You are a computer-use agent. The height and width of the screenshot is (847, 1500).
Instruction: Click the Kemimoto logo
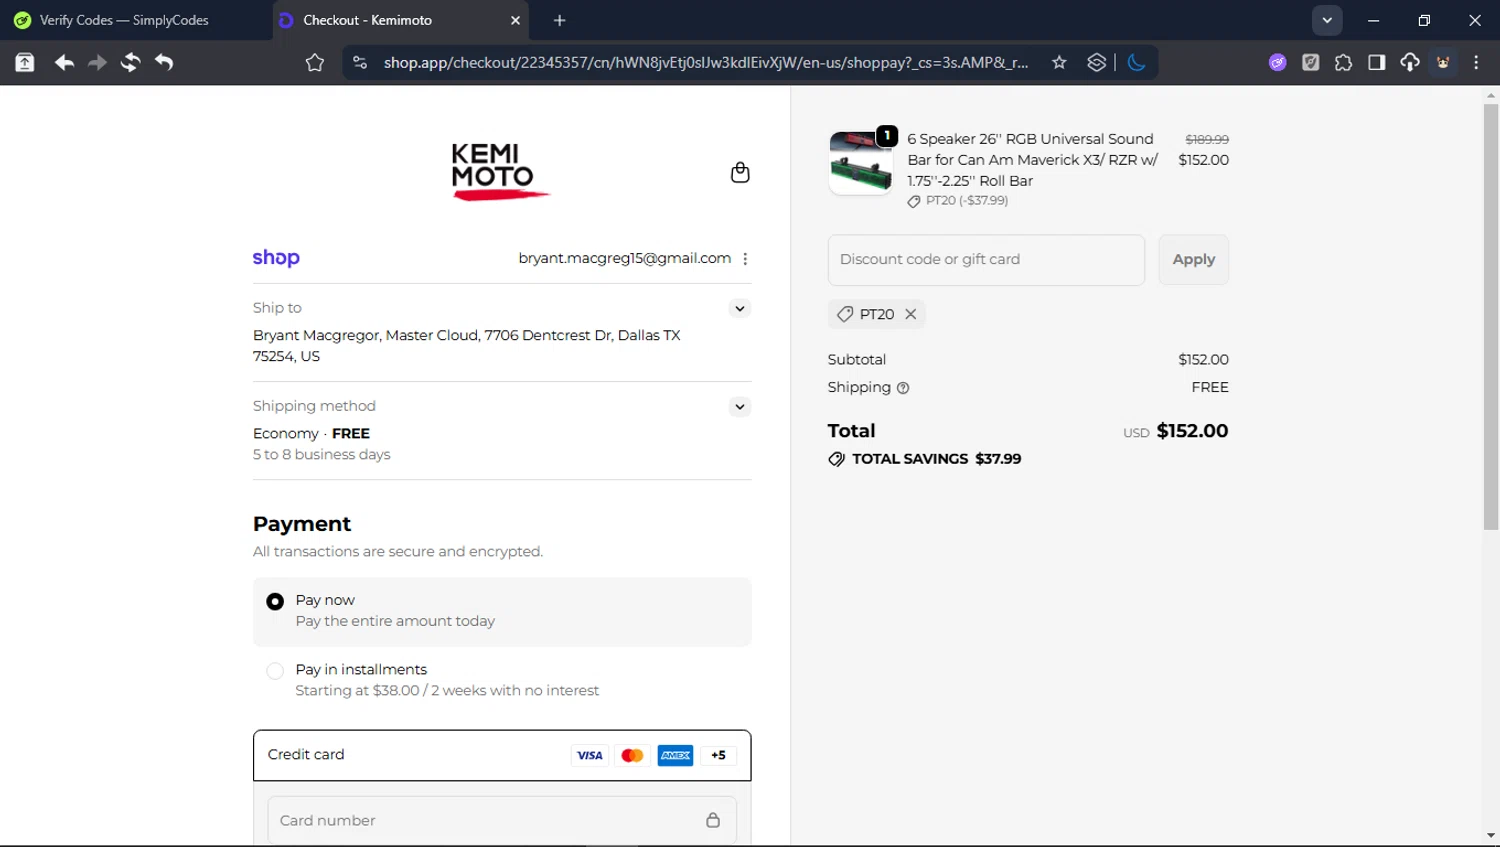coord(500,172)
